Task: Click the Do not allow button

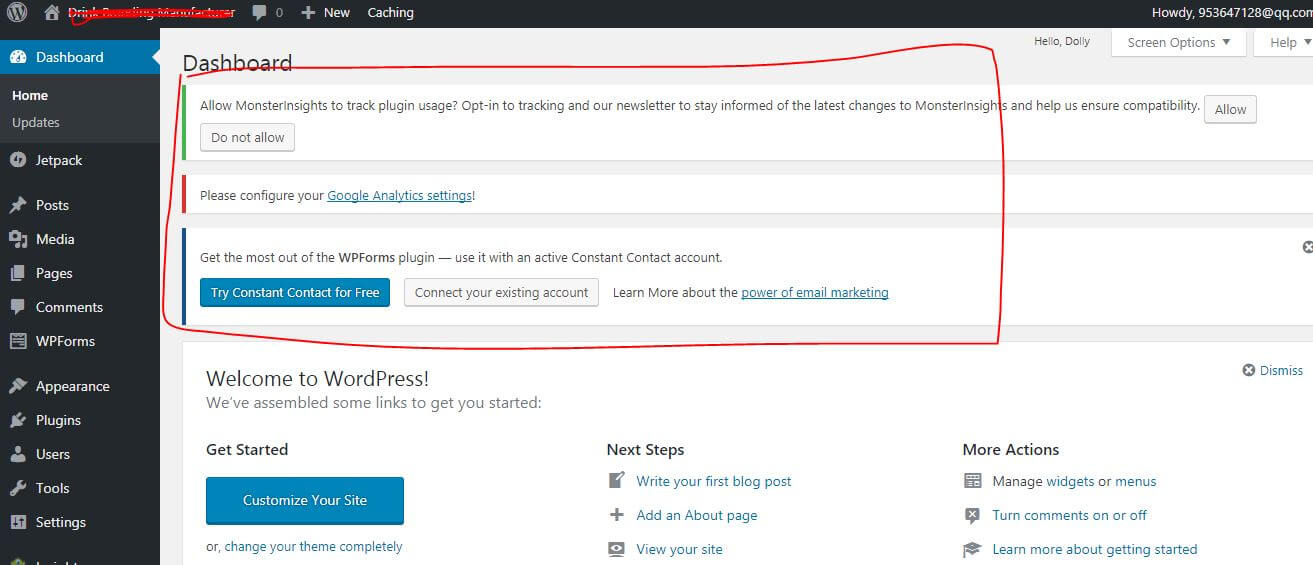Action: click(247, 137)
